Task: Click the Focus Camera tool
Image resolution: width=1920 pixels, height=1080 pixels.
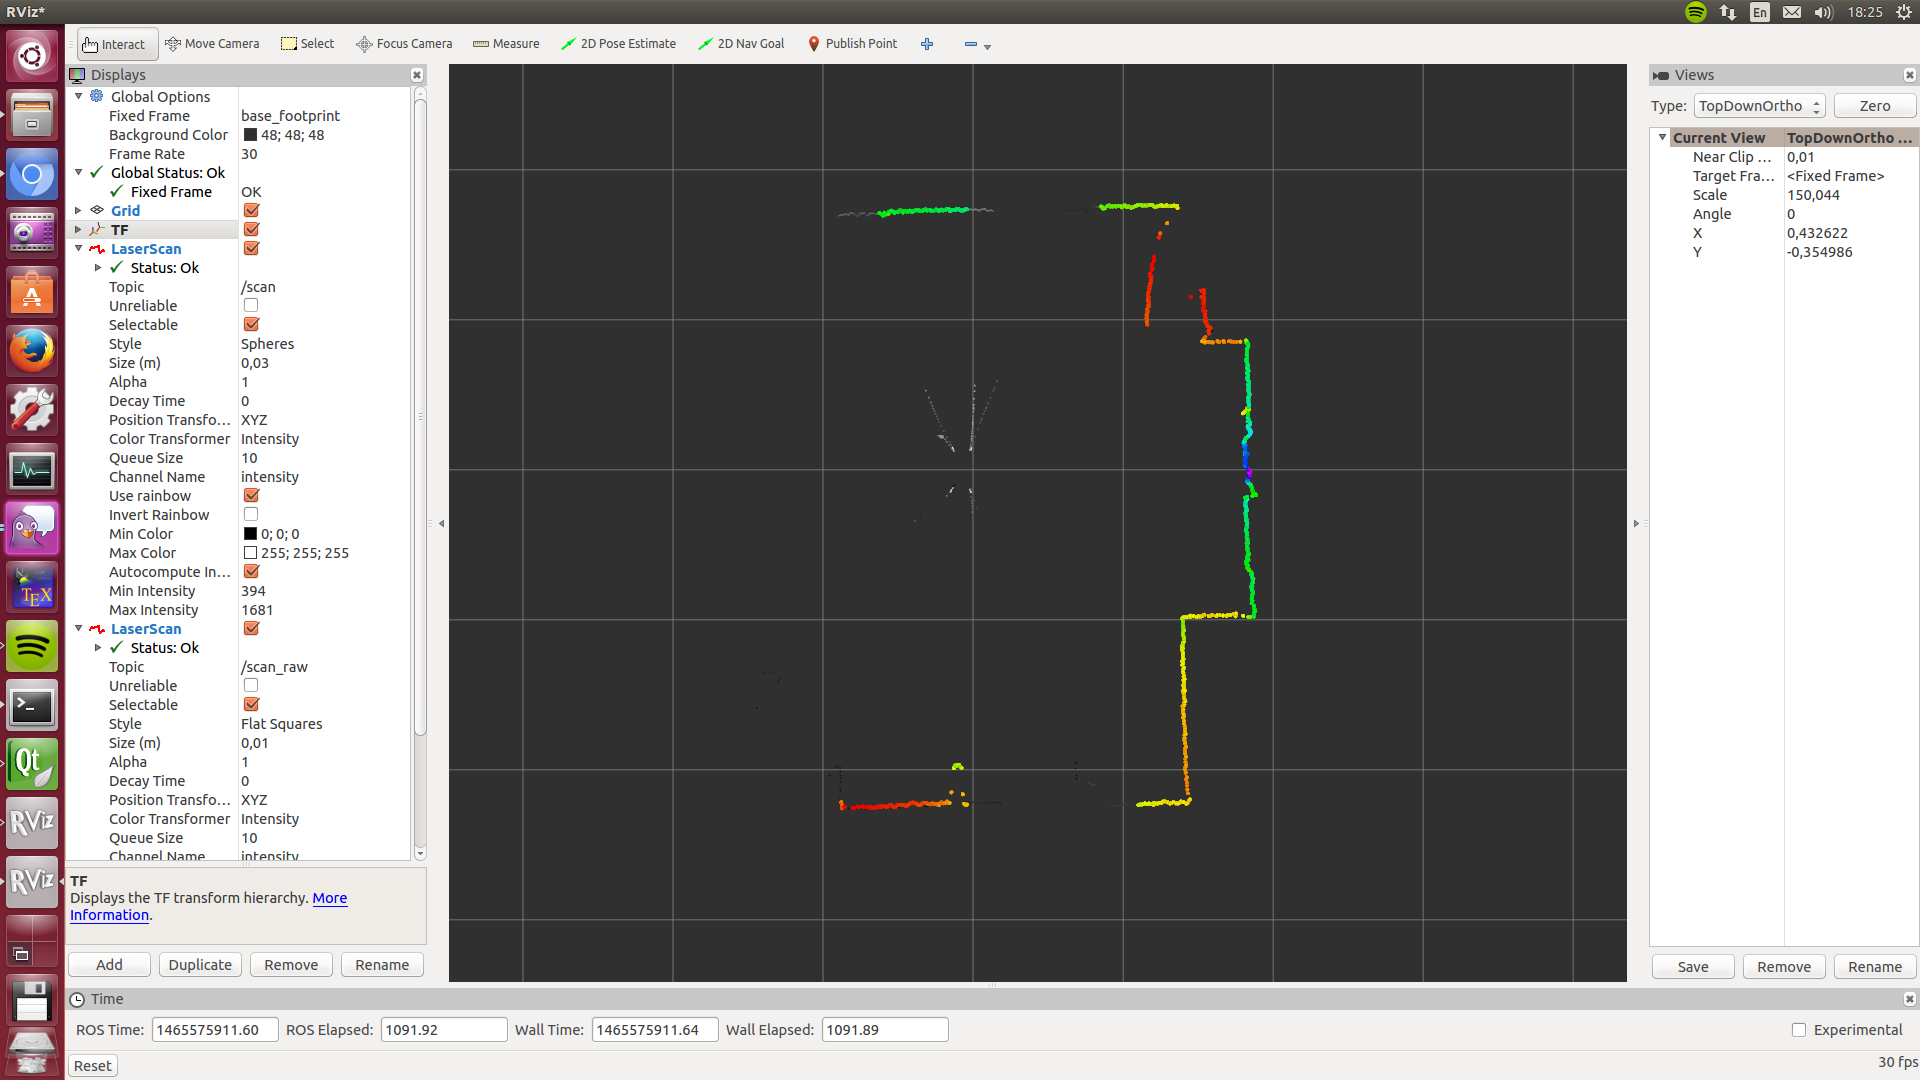Action: (404, 44)
